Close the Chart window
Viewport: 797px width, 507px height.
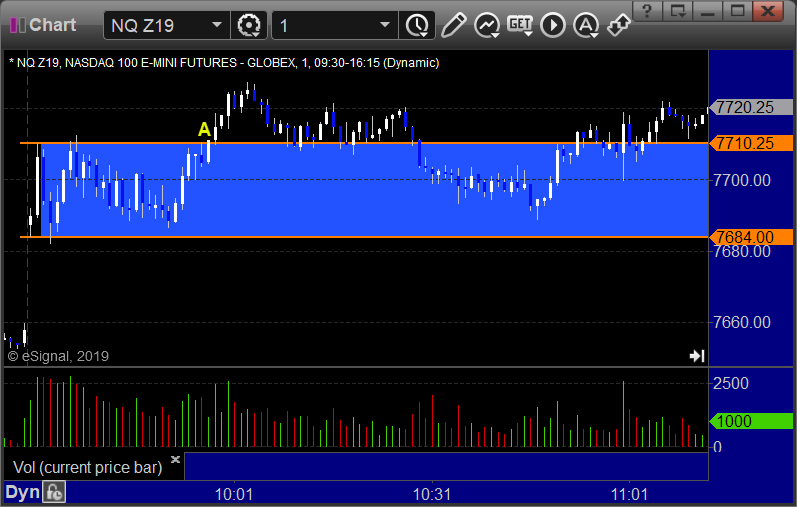click(x=768, y=10)
